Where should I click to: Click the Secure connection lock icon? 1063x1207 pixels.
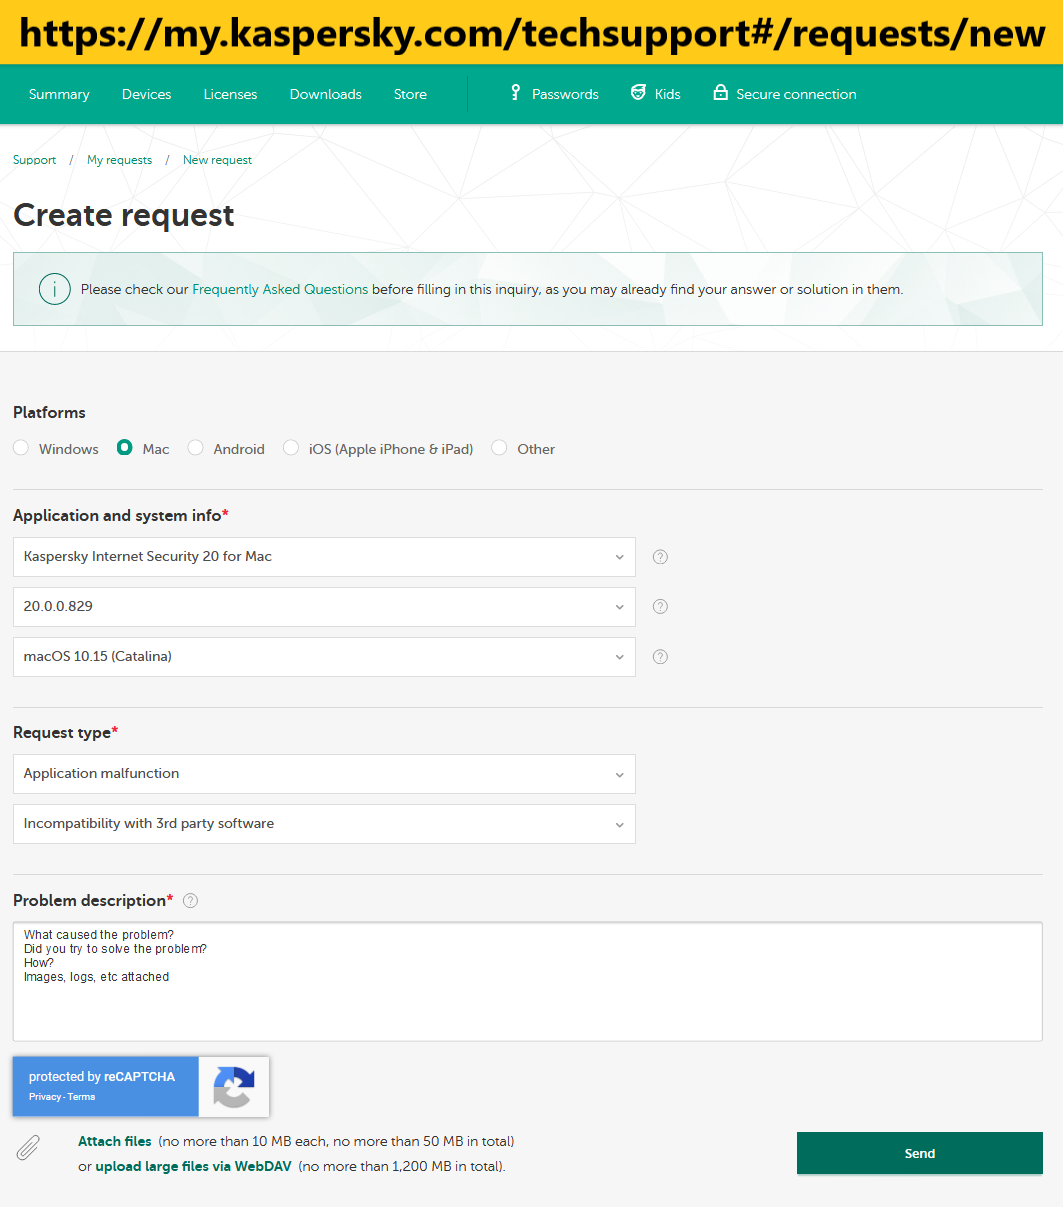pos(720,93)
